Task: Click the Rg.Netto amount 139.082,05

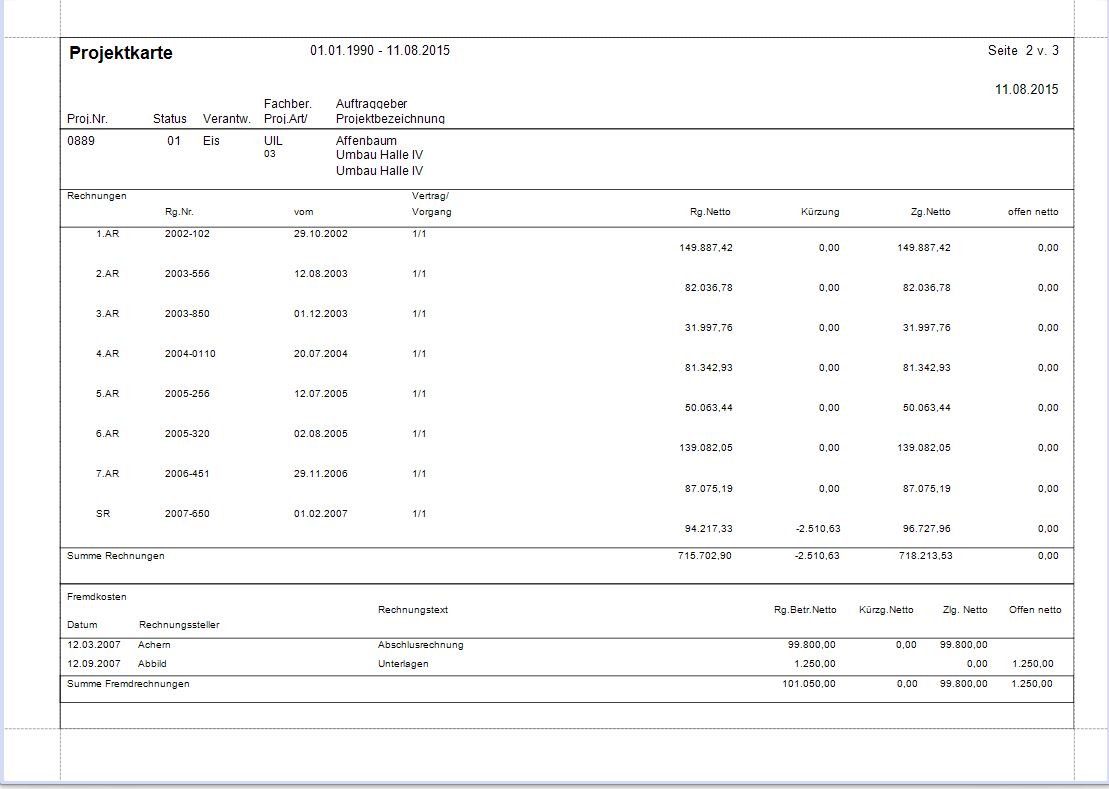Action: tap(705, 448)
